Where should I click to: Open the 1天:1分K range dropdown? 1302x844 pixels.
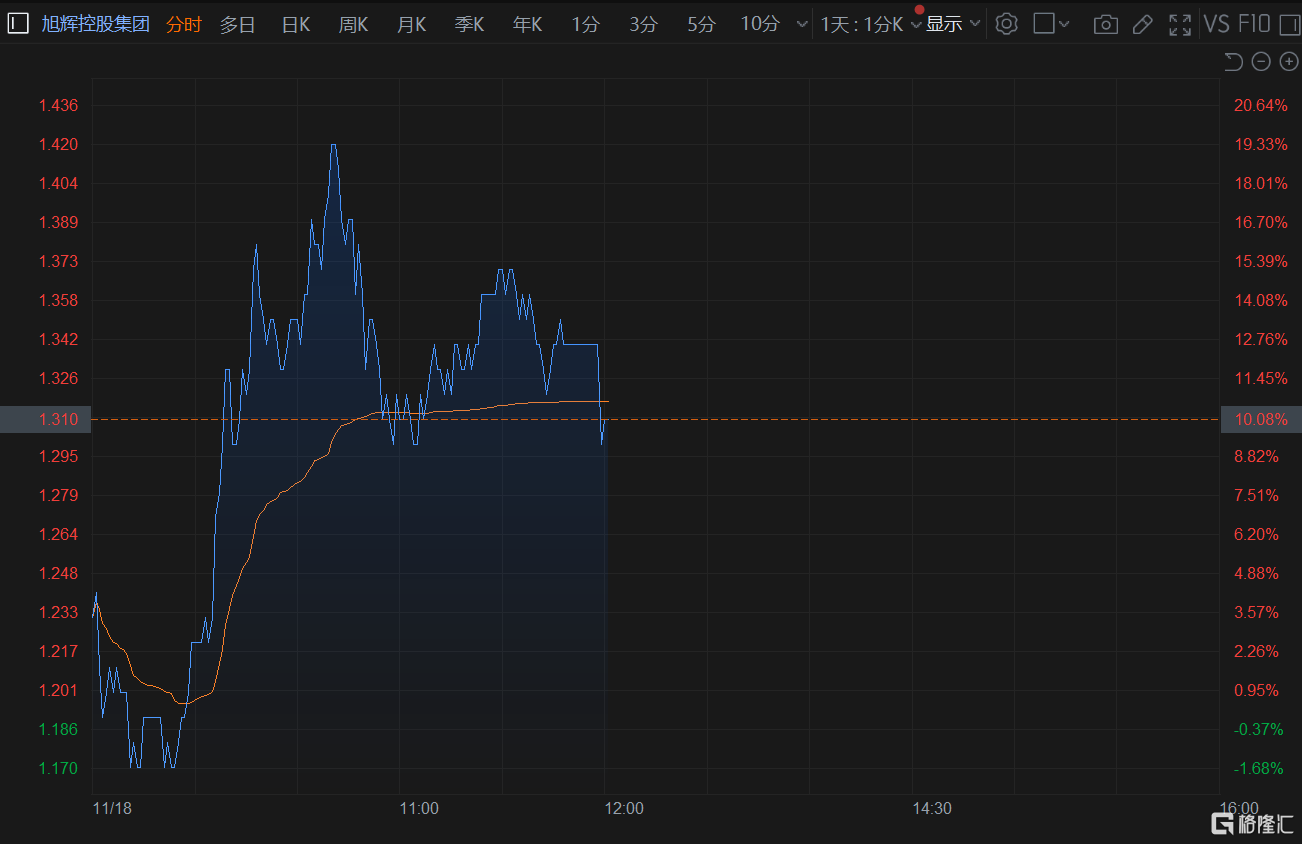click(870, 24)
